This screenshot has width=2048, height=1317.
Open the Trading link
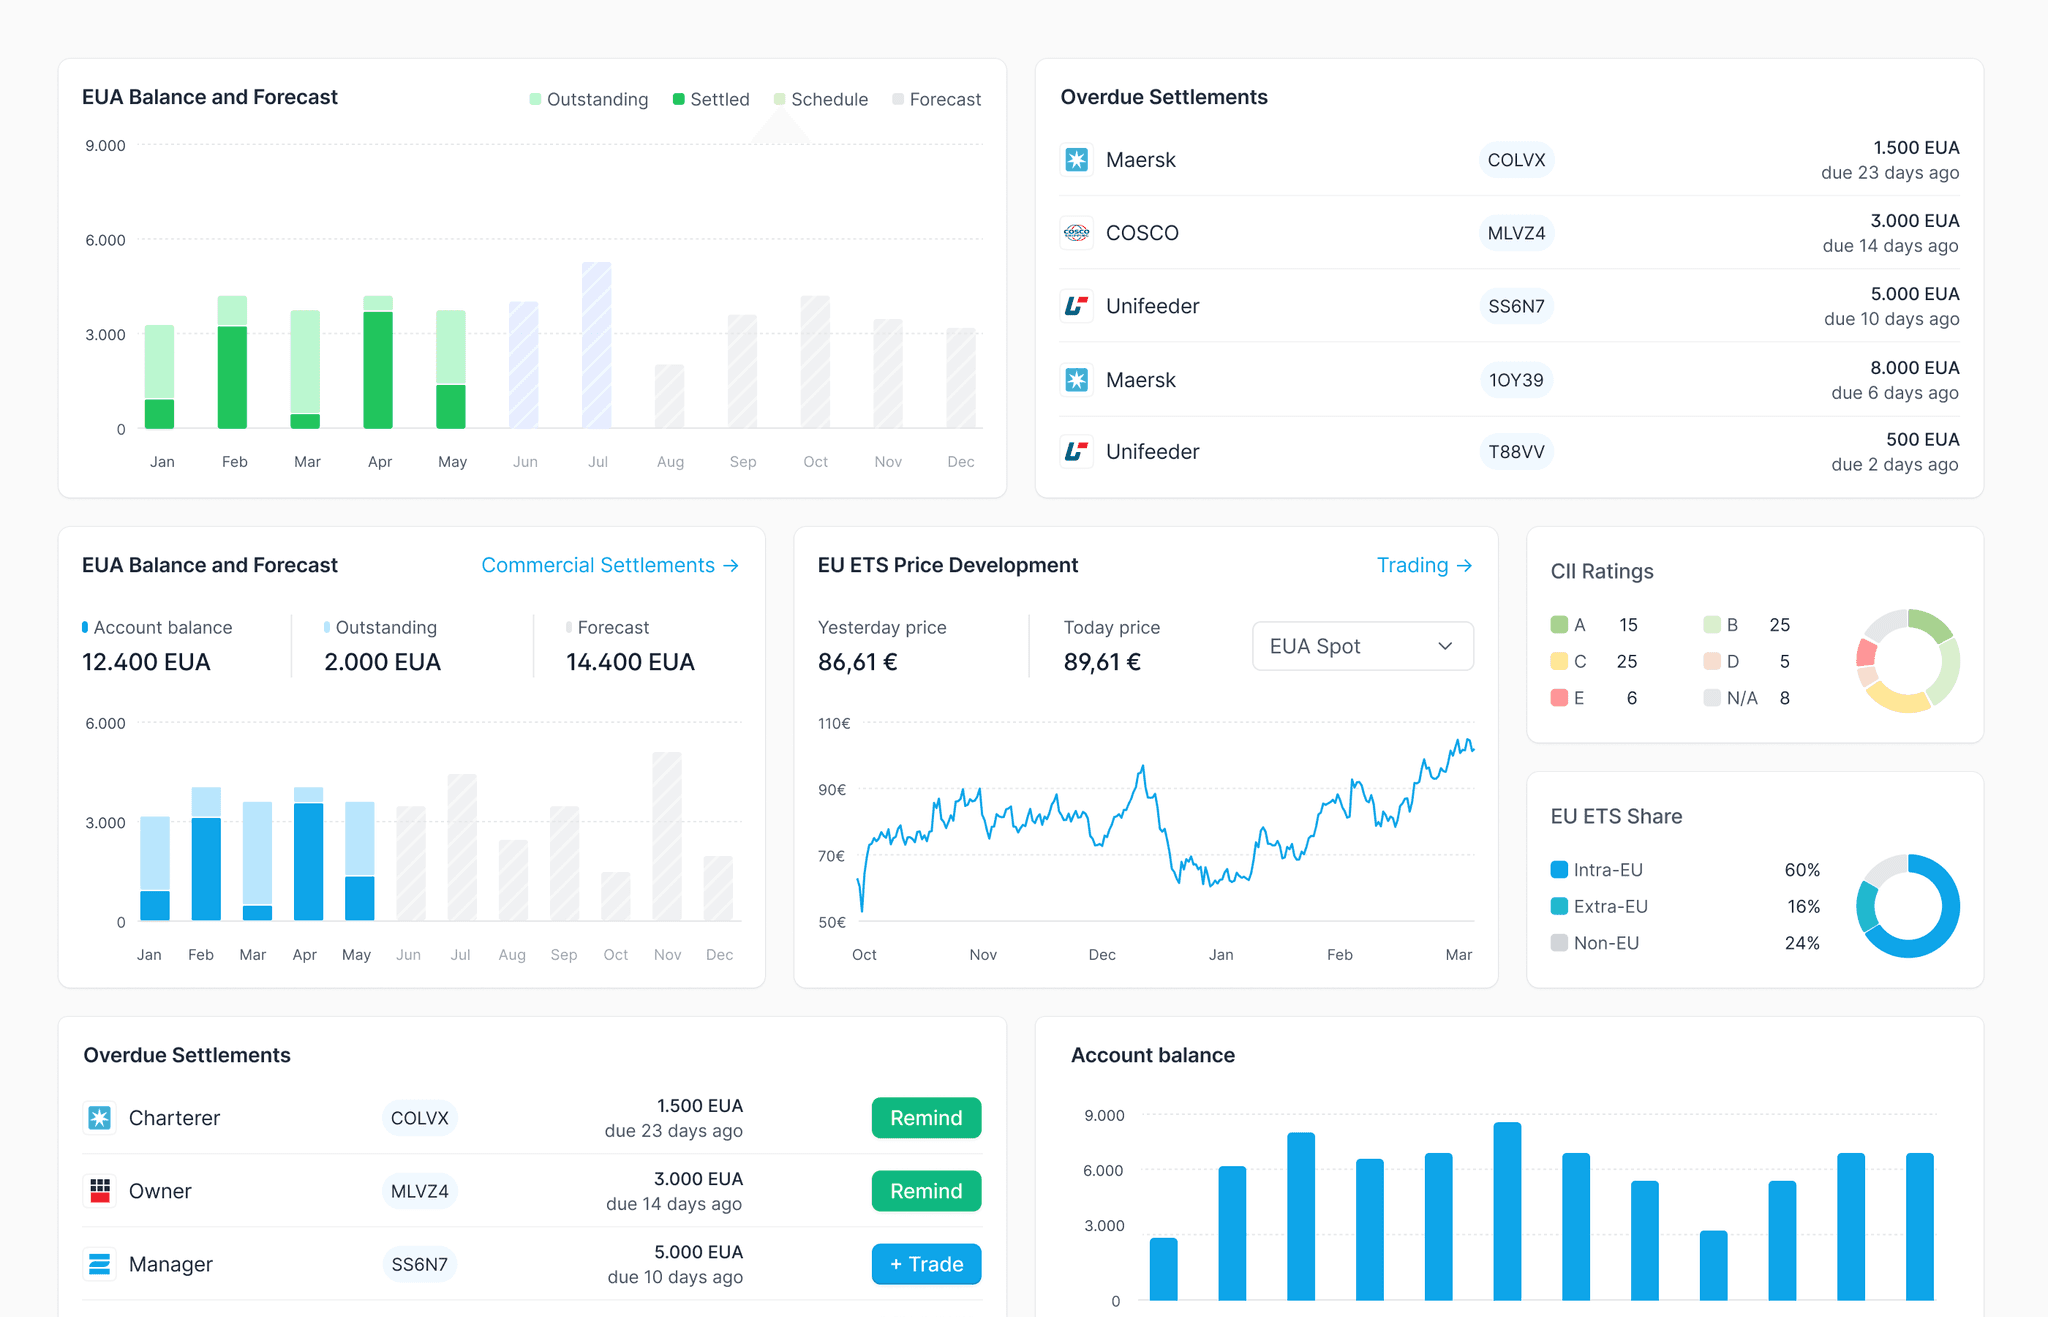[x=1424, y=565]
